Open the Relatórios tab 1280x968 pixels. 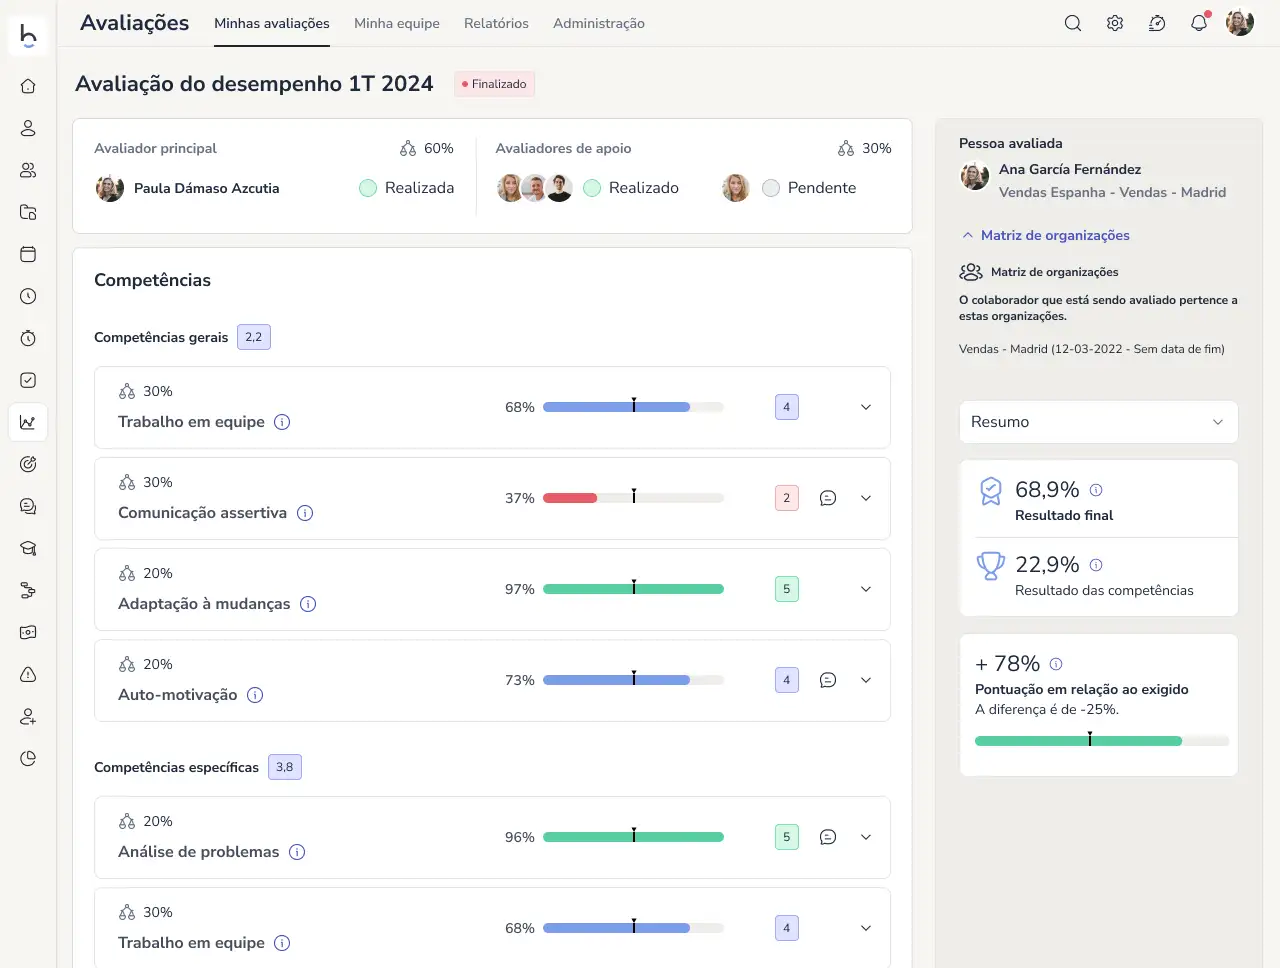pos(496,23)
